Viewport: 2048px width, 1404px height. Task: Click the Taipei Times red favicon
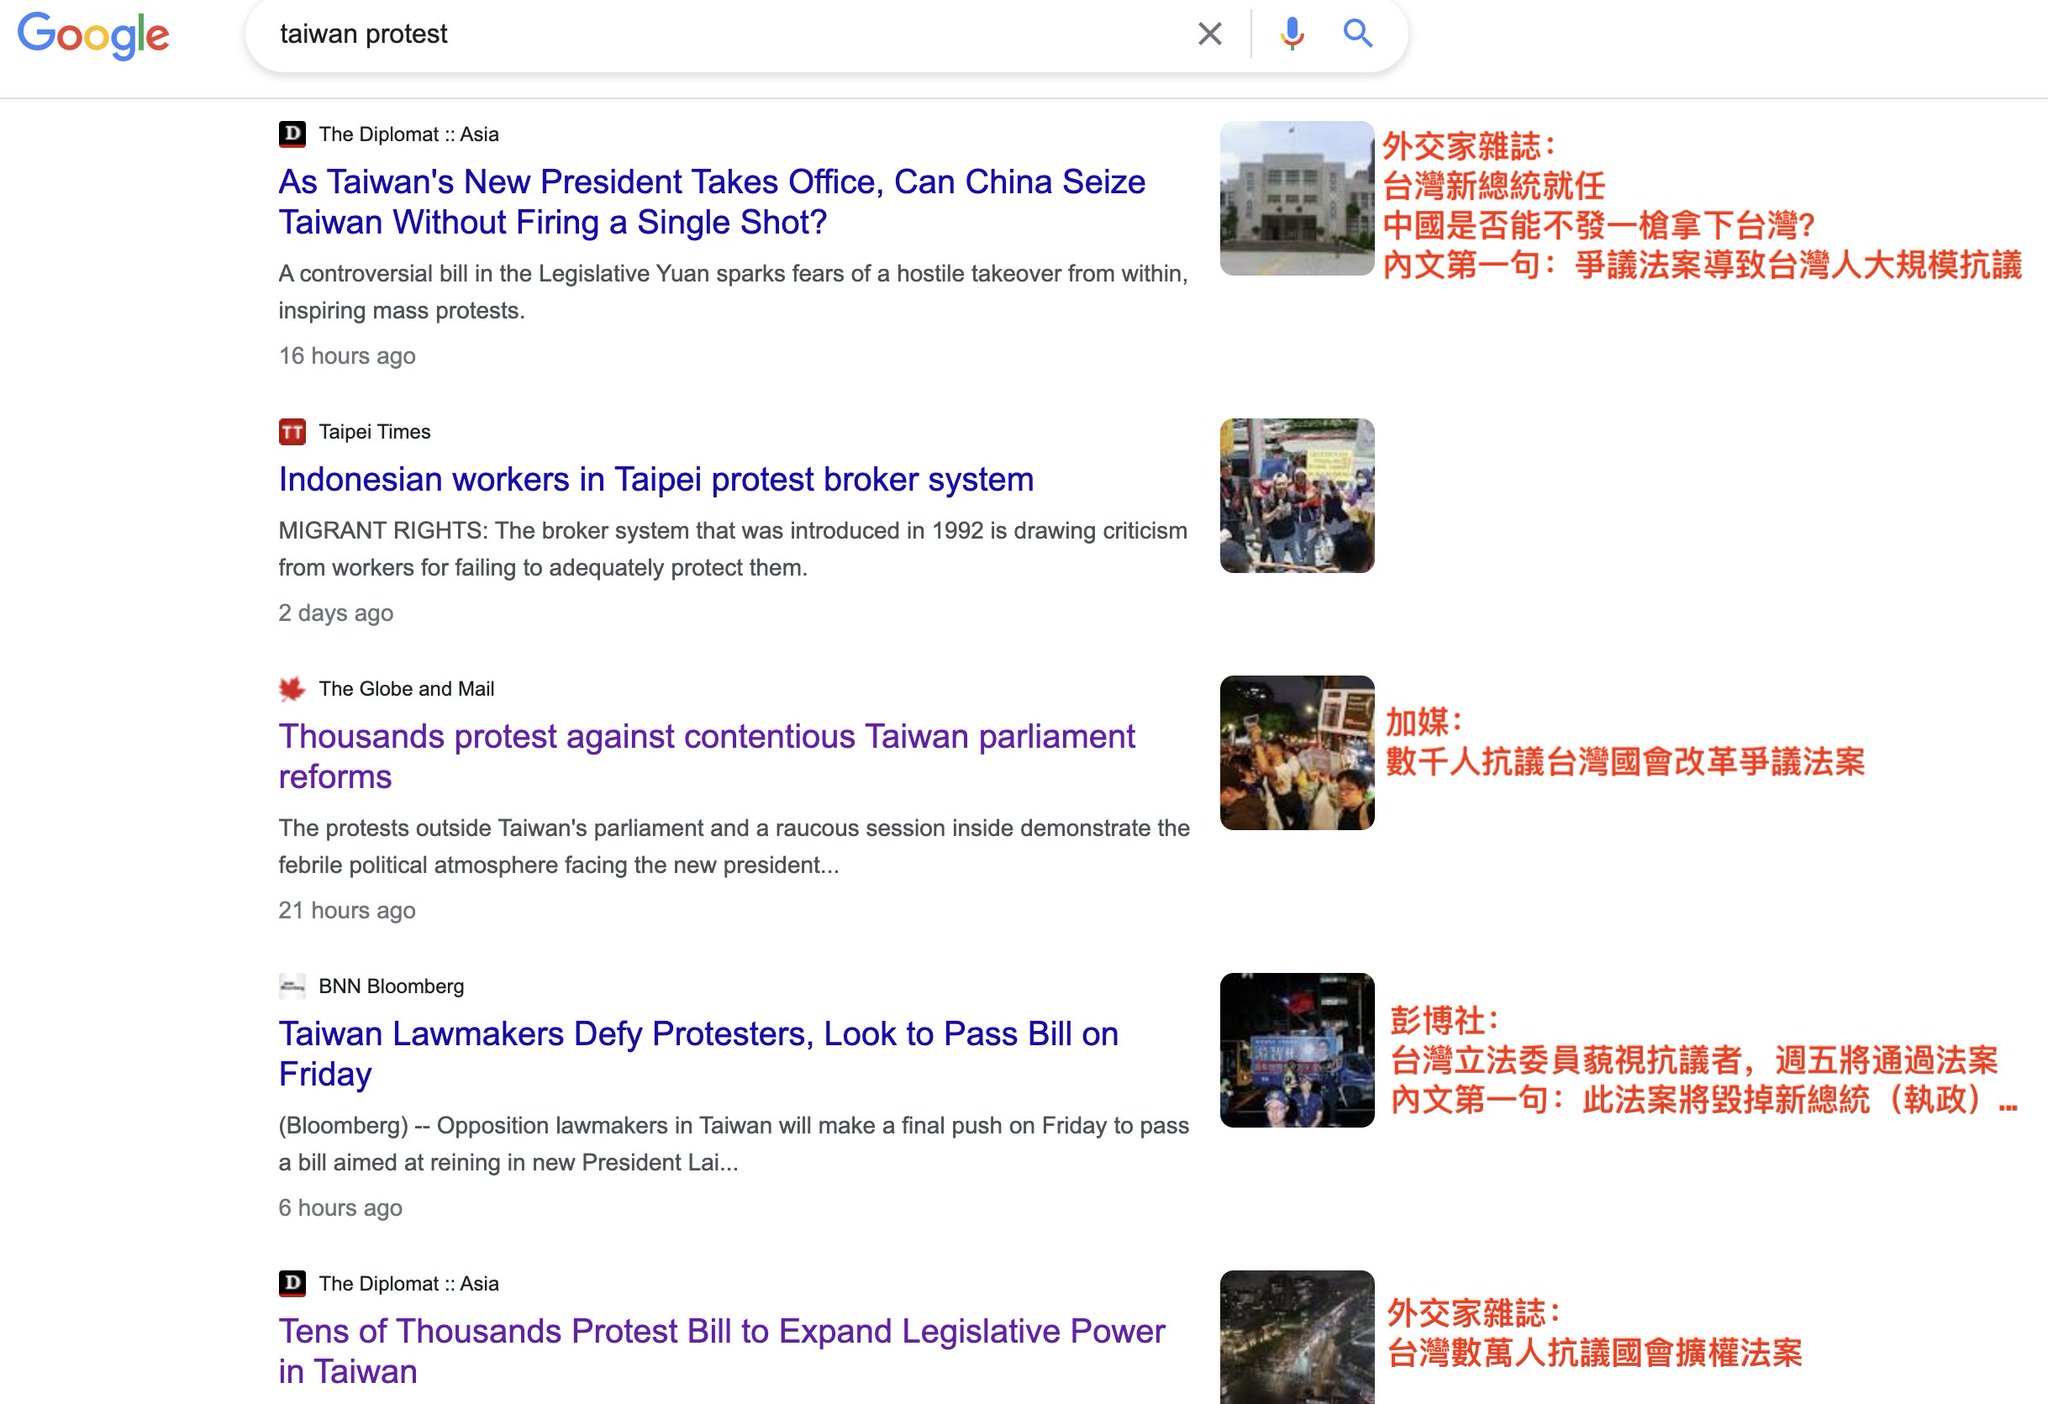[x=292, y=432]
